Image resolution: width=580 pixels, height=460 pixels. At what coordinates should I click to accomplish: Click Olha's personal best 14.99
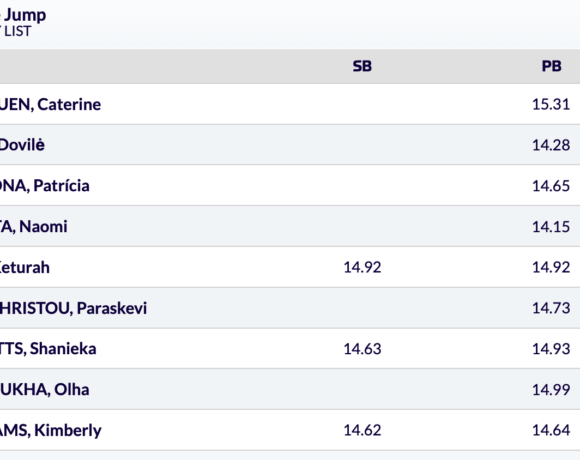click(x=551, y=389)
